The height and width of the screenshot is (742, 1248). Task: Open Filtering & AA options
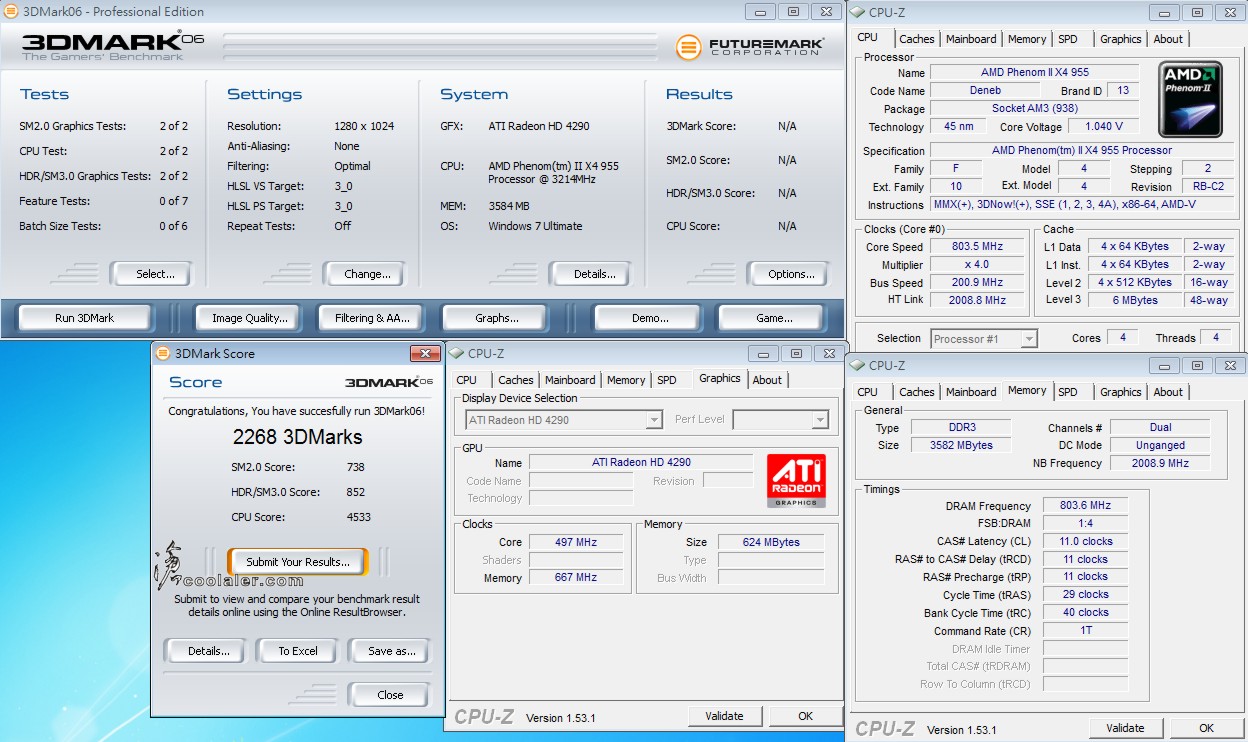pyautogui.click(x=373, y=318)
